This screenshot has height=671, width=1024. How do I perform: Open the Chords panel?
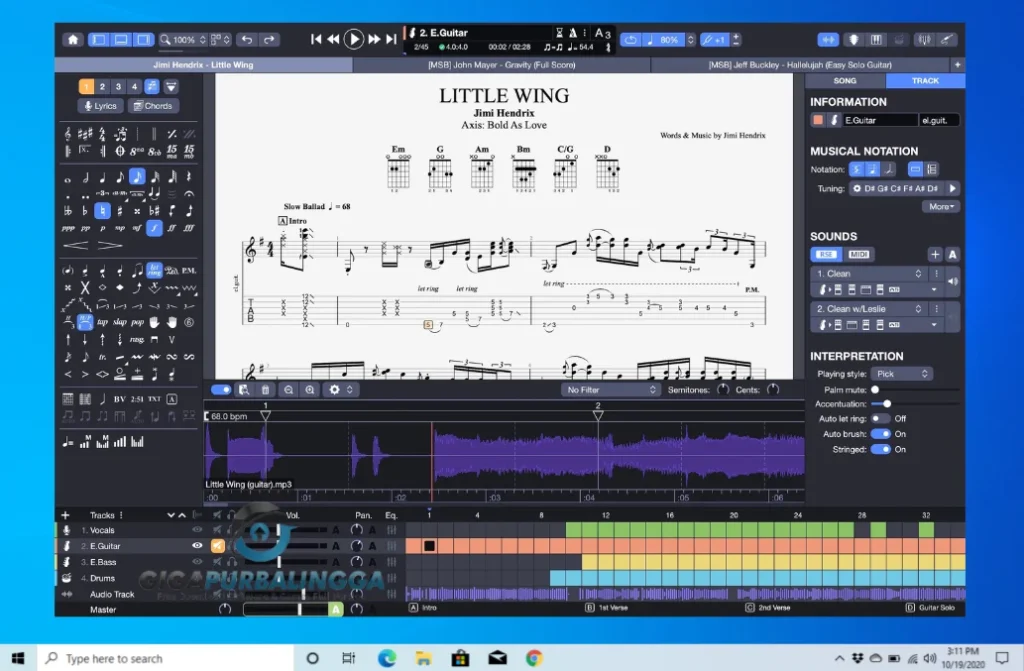153,106
